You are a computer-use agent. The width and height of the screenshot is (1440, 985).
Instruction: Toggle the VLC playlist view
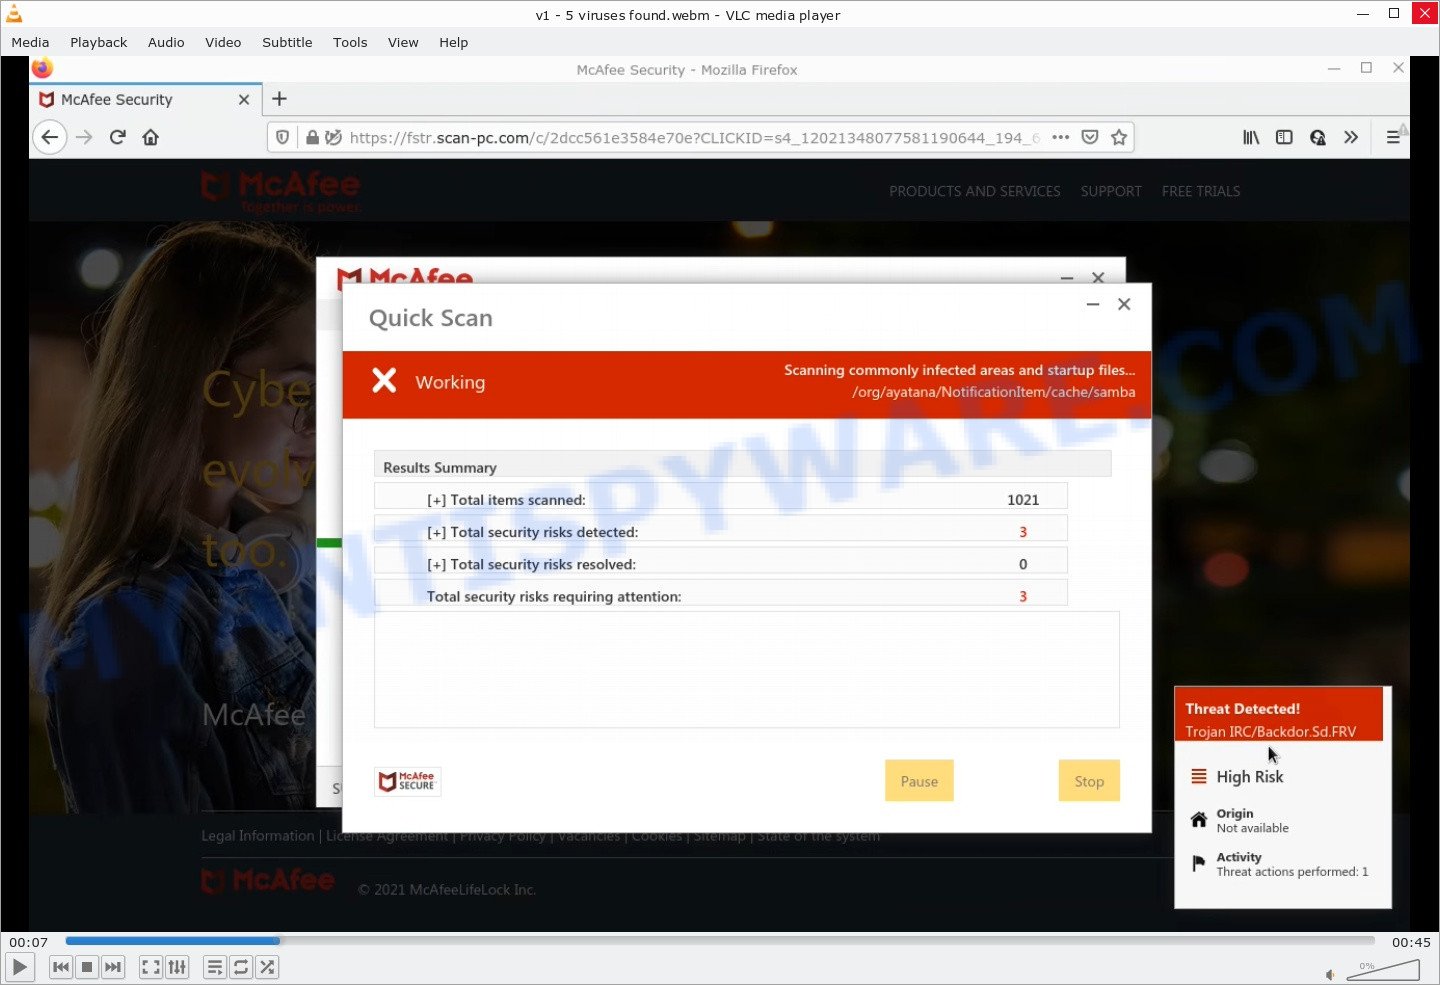pyautogui.click(x=215, y=967)
